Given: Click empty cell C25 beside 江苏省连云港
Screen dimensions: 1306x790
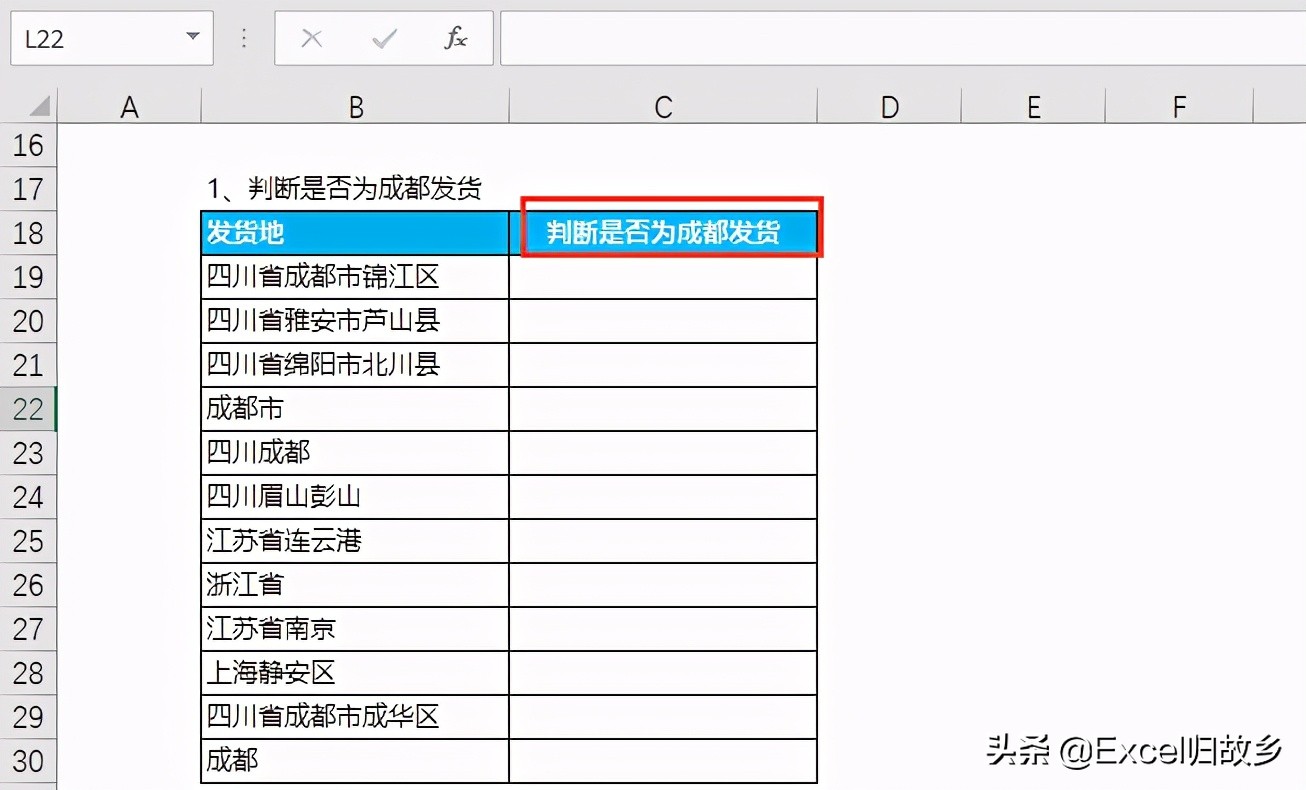Looking at the screenshot, I should coord(663,541).
